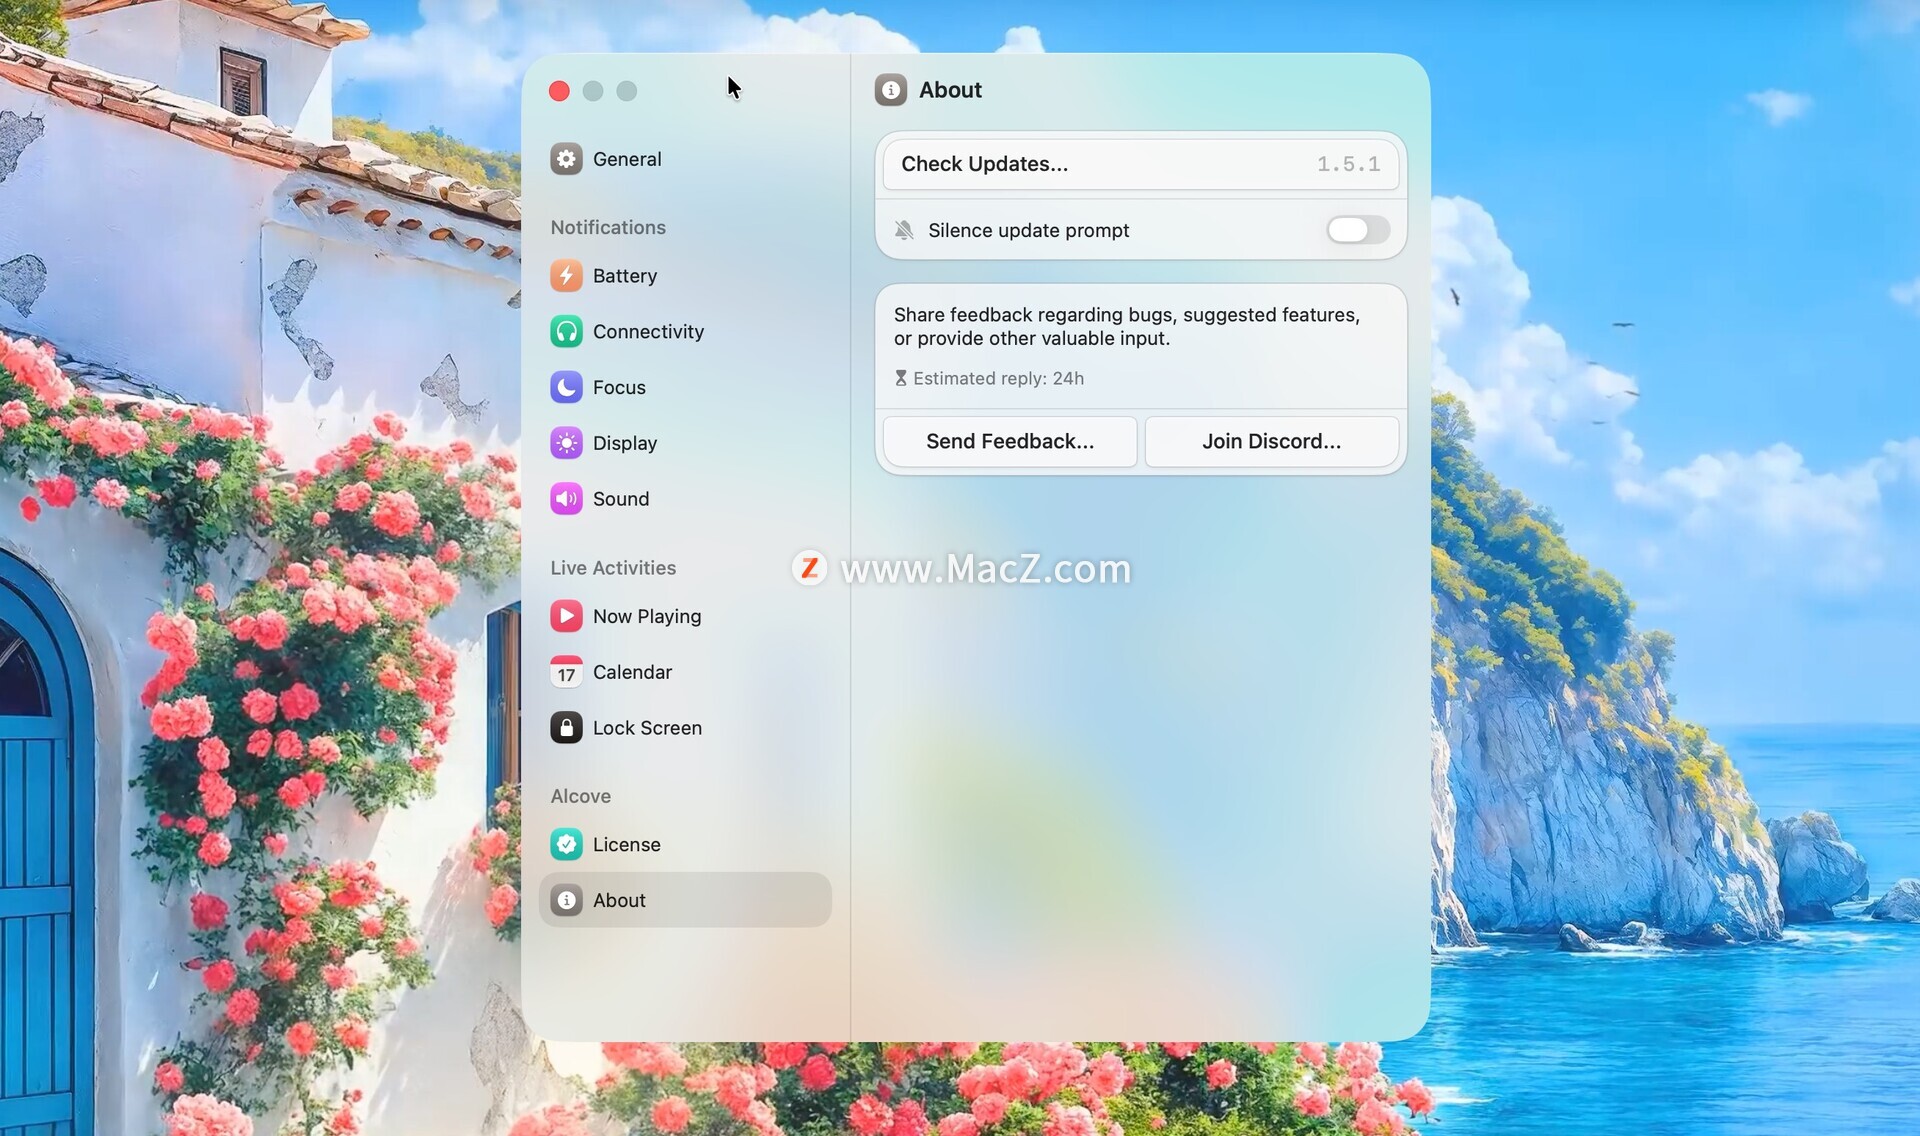
Task: Open the Calendar 17 icon
Action: coord(566,672)
